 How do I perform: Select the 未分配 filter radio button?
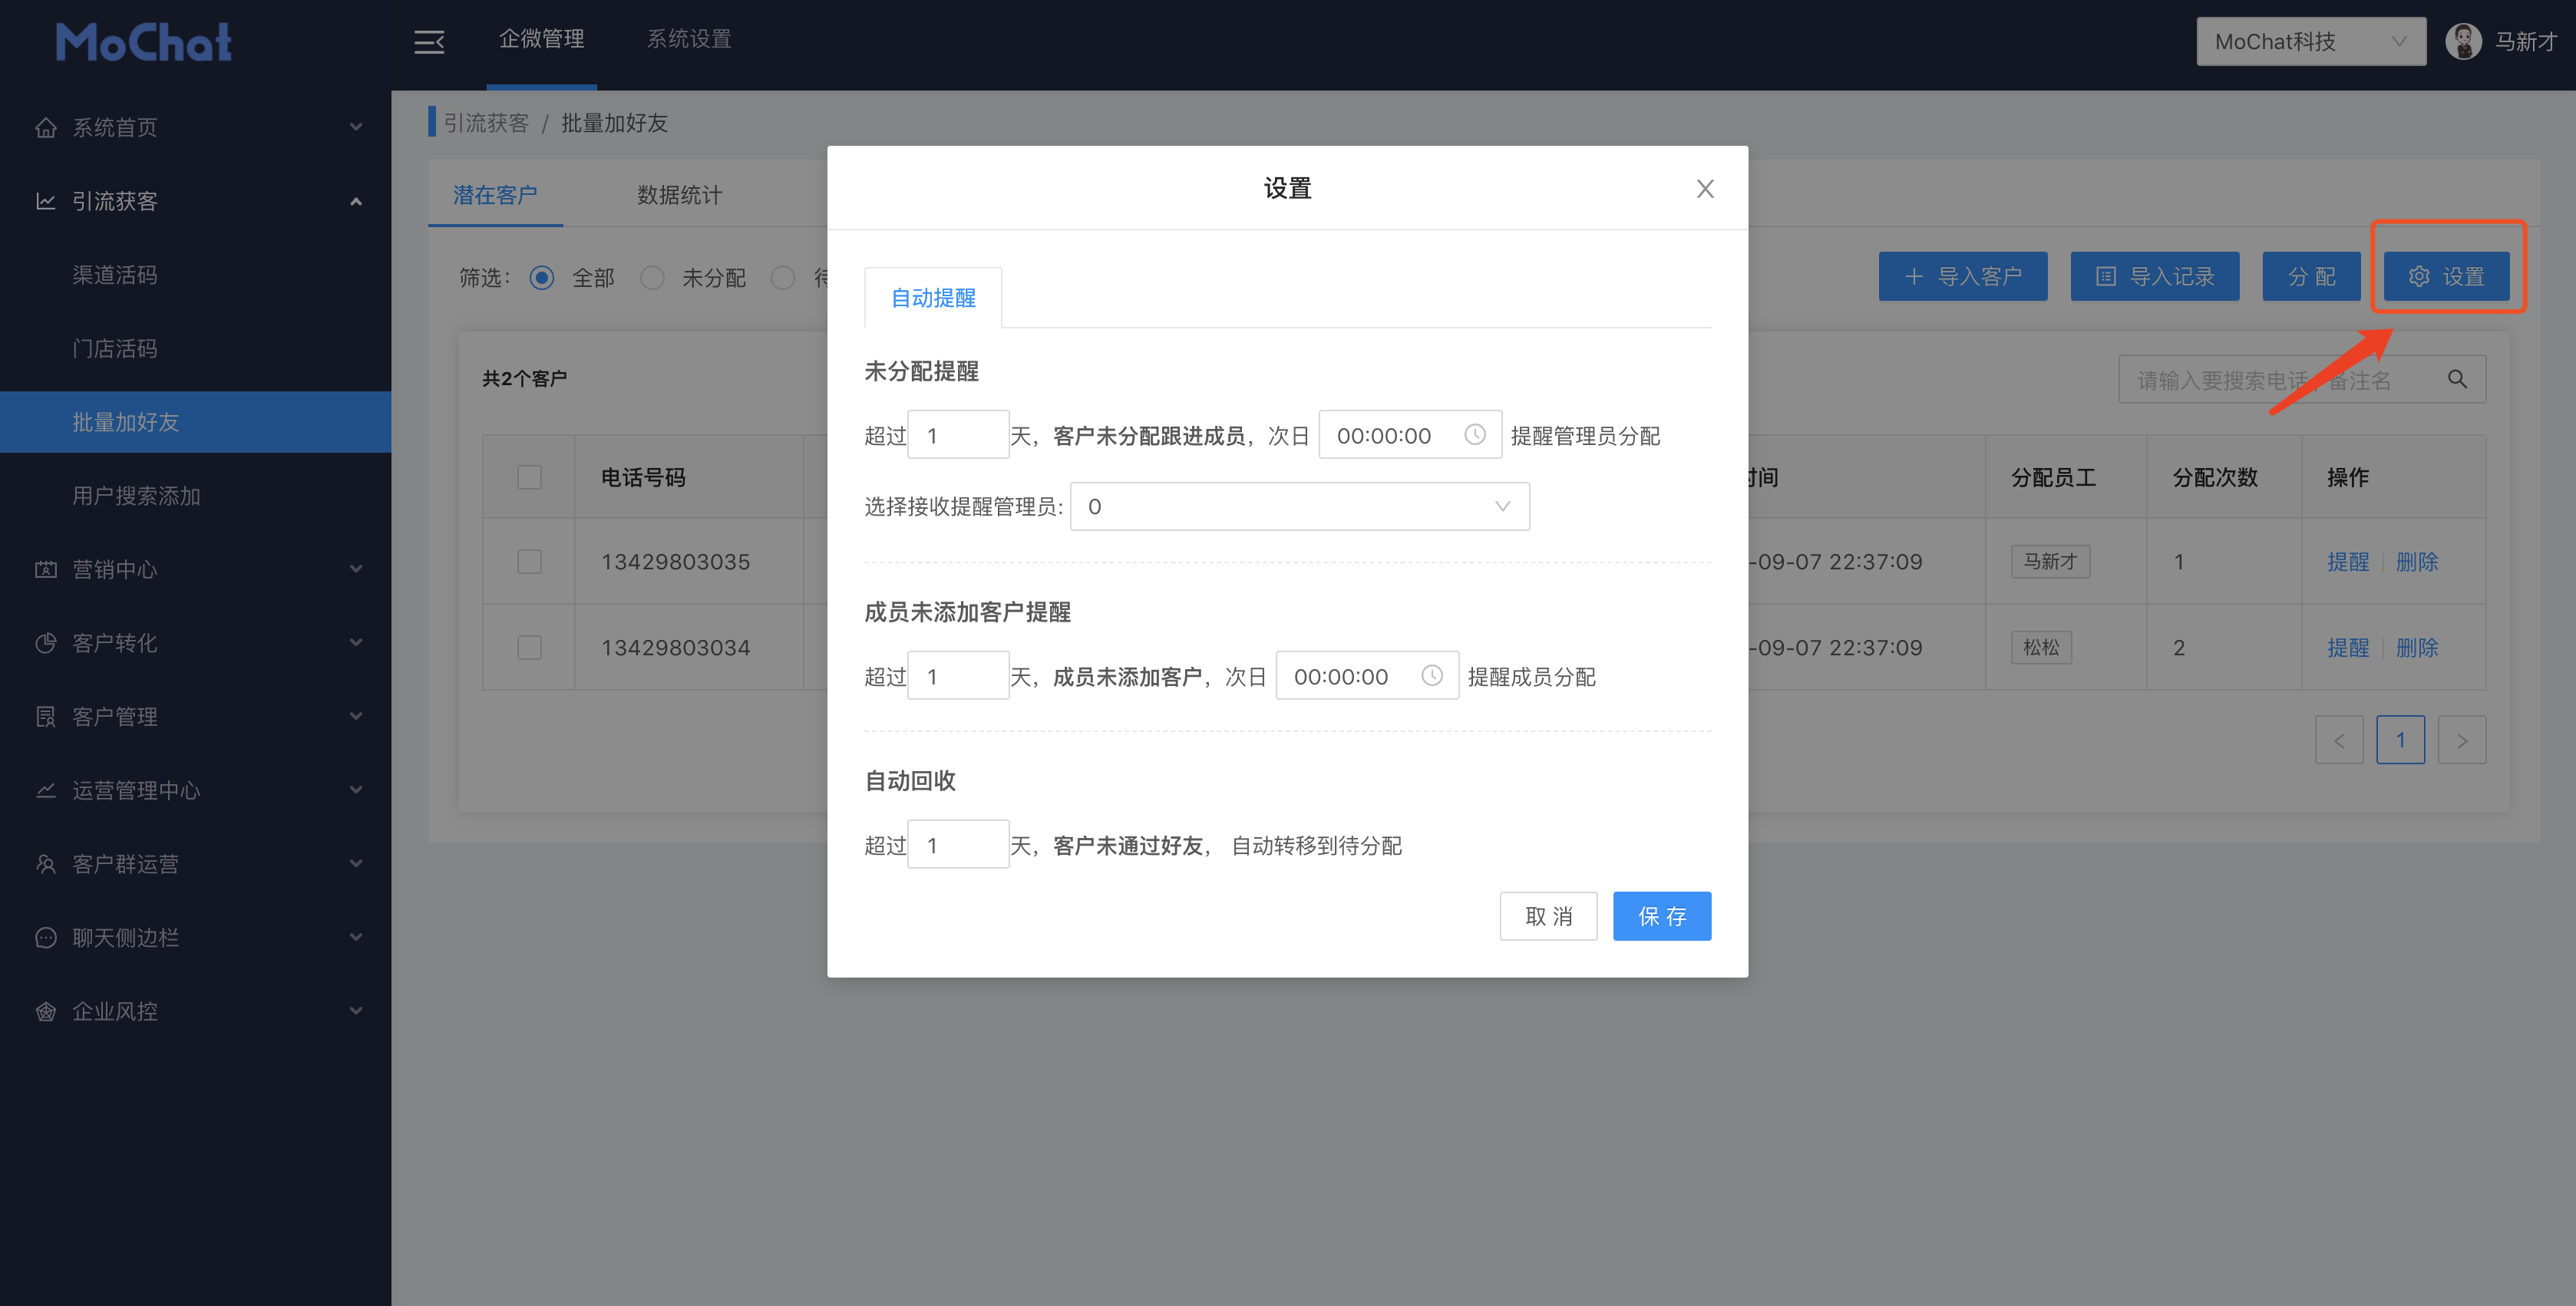(652, 277)
